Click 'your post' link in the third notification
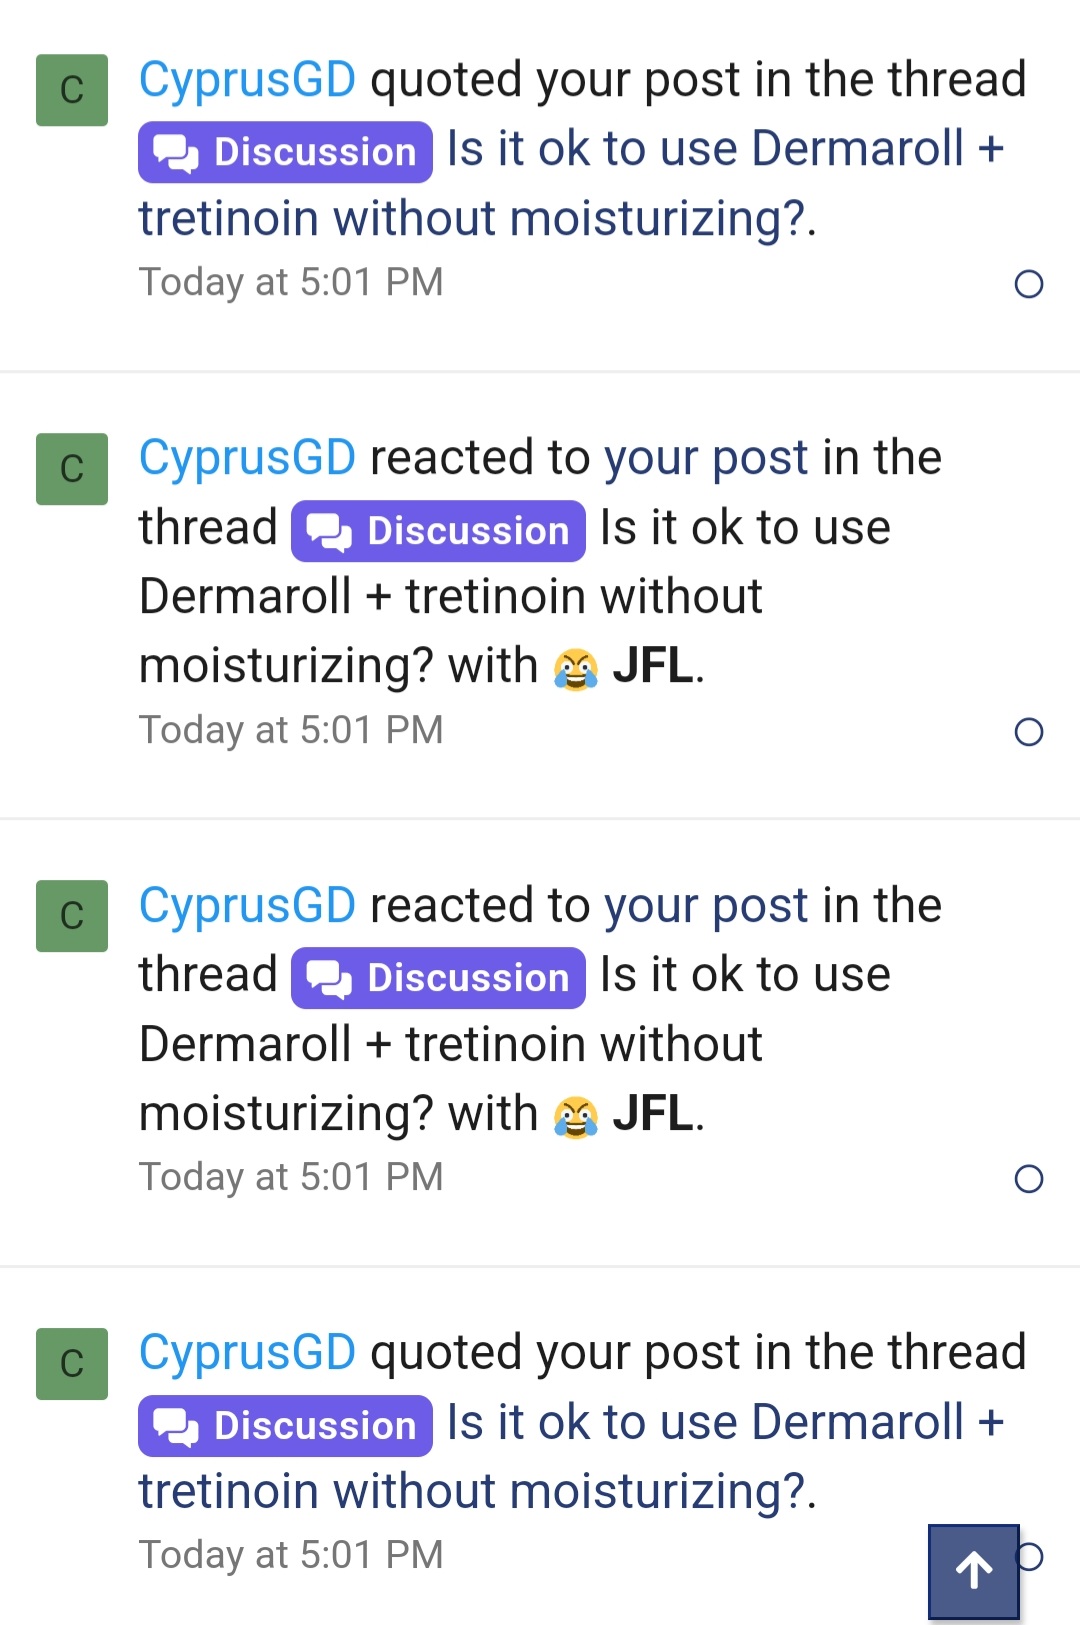 [709, 905]
